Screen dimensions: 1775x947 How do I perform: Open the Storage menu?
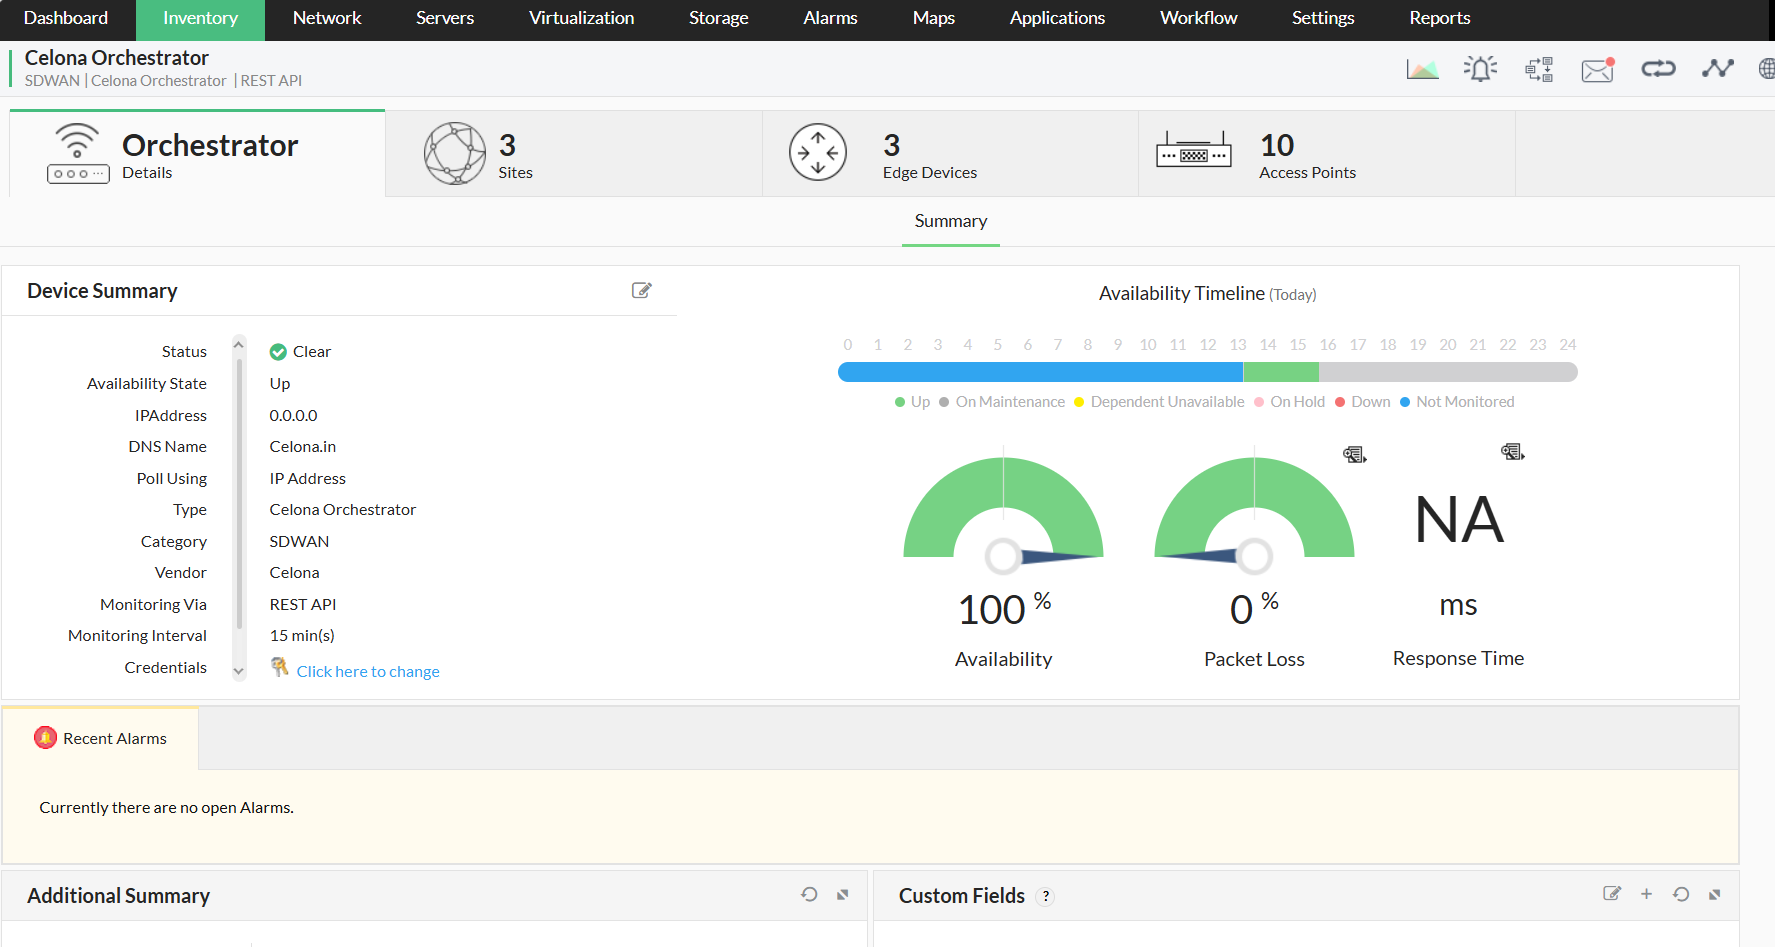pyautogui.click(x=718, y=18)
